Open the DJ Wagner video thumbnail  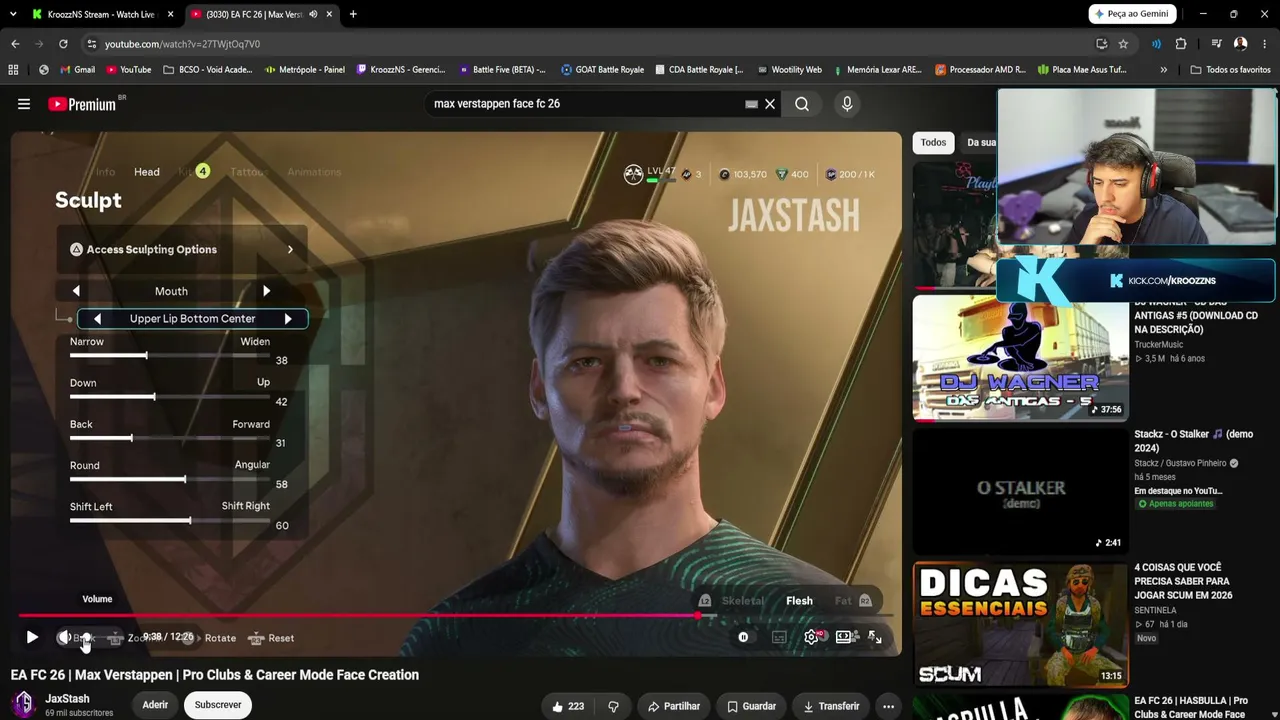click(1020, 357)
